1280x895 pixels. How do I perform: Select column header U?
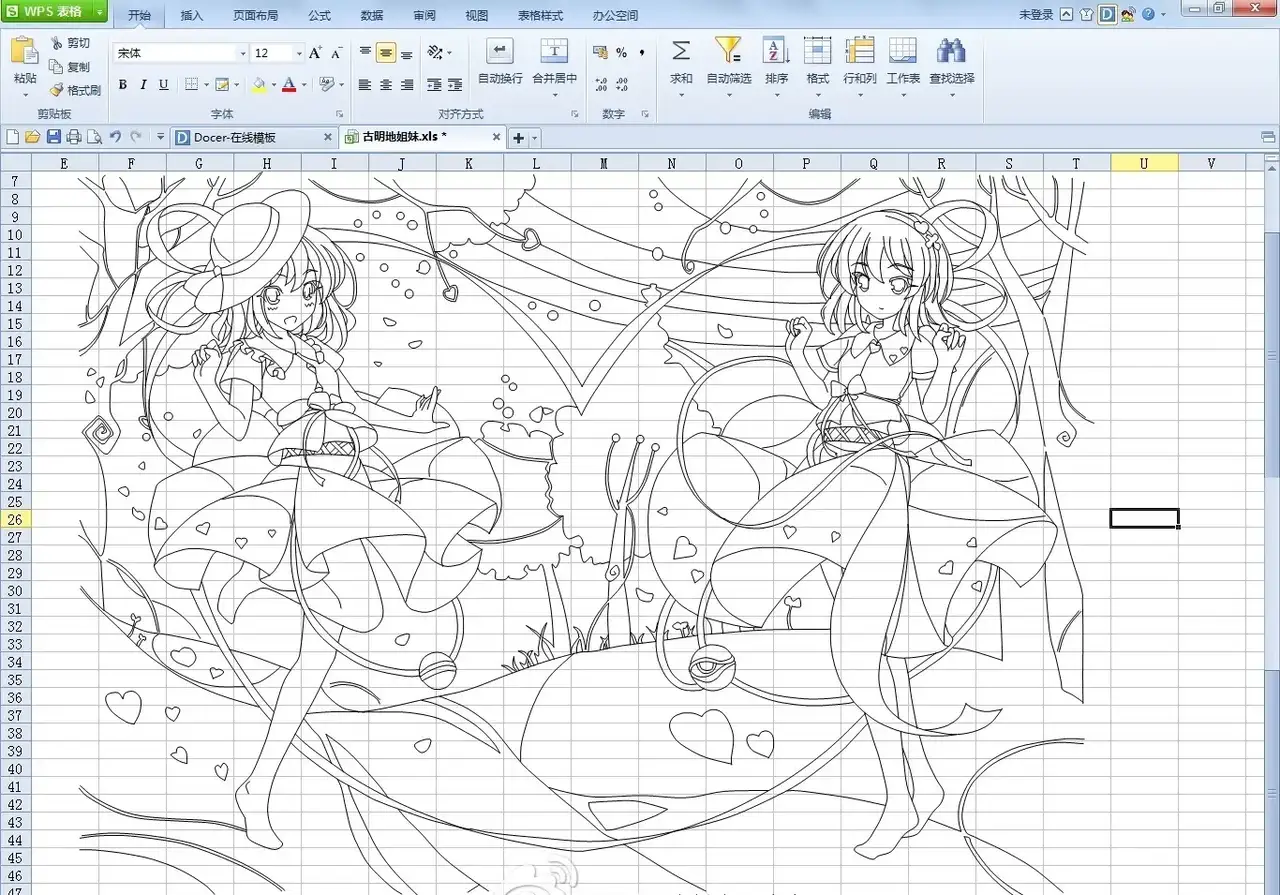[1144, 163]
